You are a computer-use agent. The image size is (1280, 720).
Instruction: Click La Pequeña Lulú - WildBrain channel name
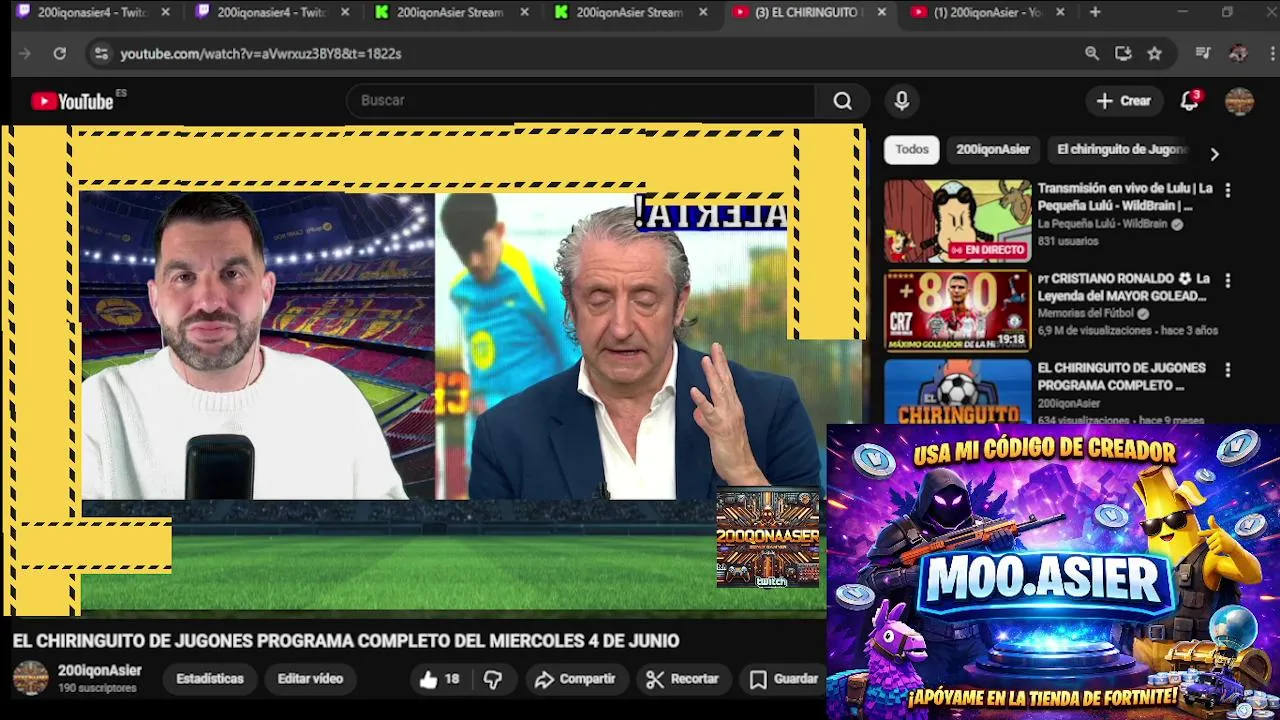click(x=1102, y=225)
